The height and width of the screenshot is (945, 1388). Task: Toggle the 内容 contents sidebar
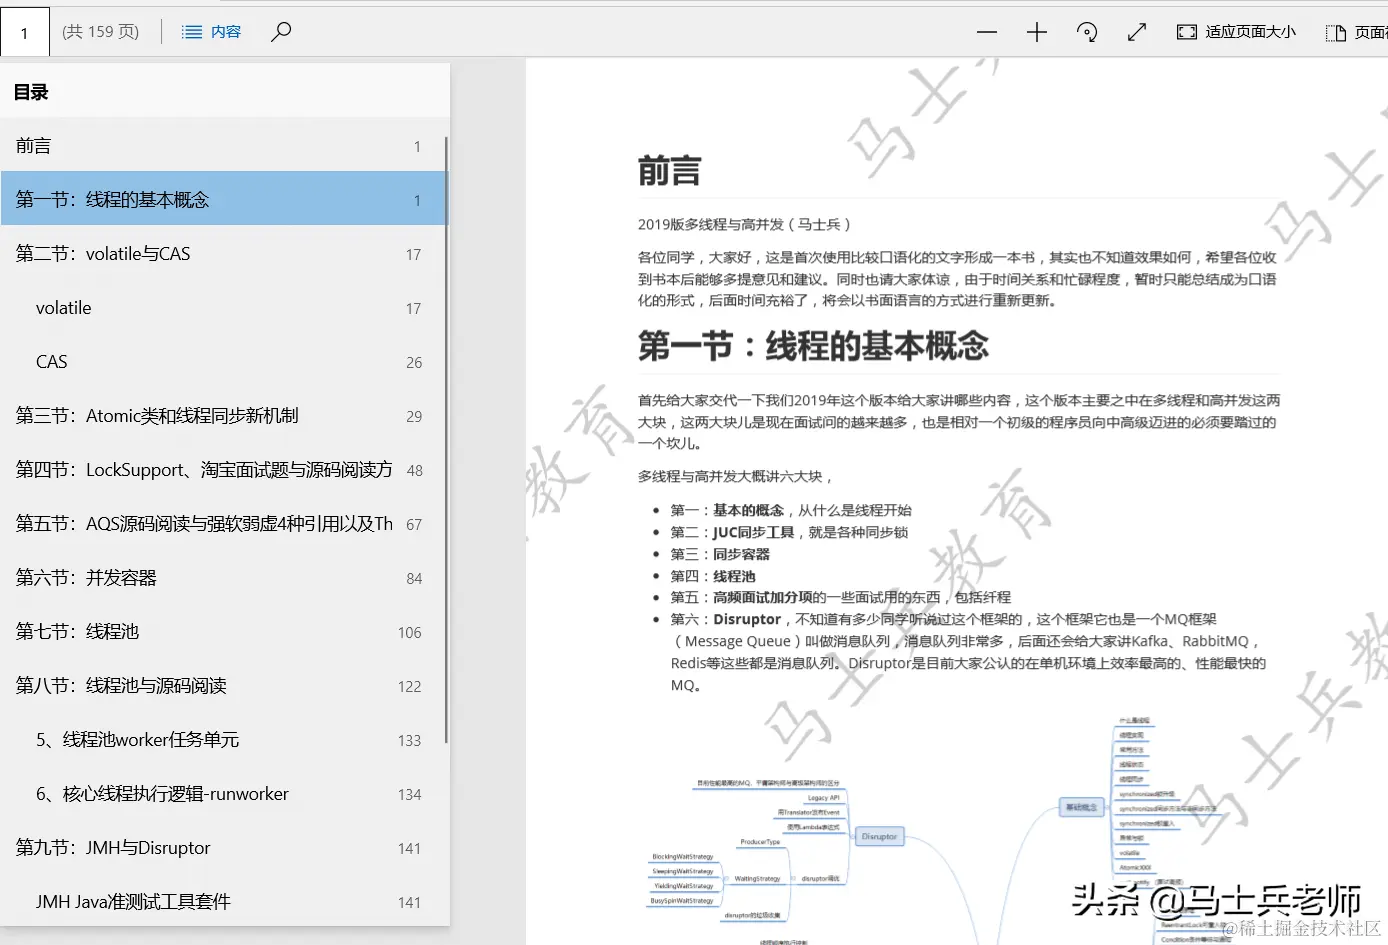pyautogui.click(x=211, y=31)
